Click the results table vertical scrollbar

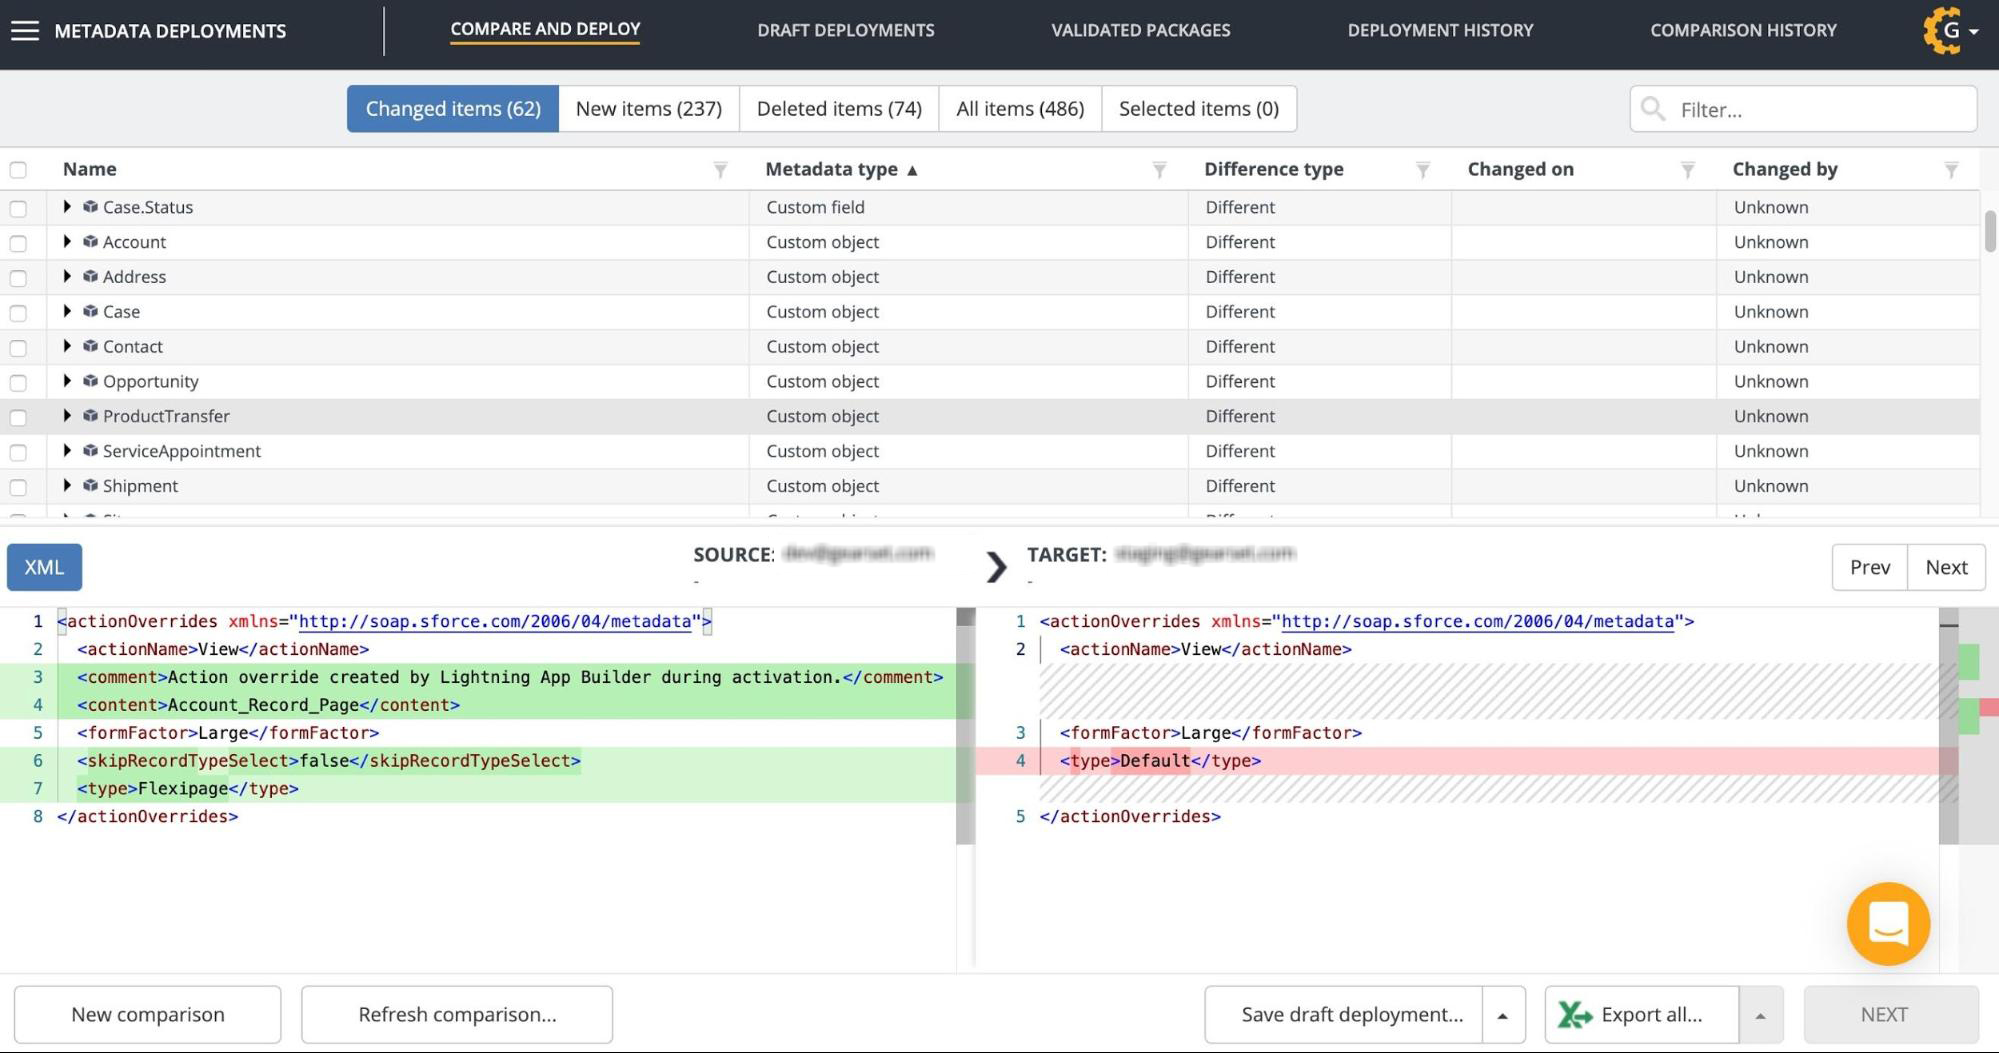1989,231
